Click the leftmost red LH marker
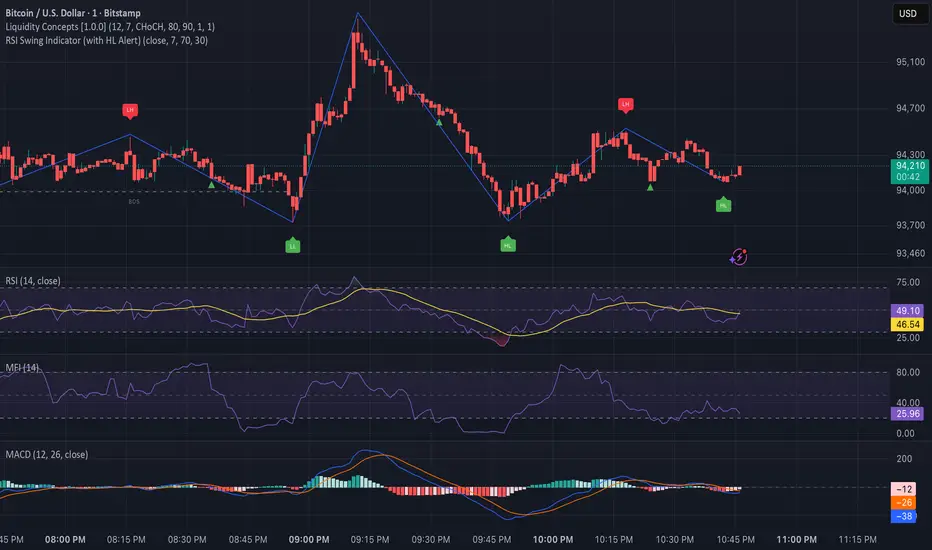932x550 pixels. pos(129,108)
